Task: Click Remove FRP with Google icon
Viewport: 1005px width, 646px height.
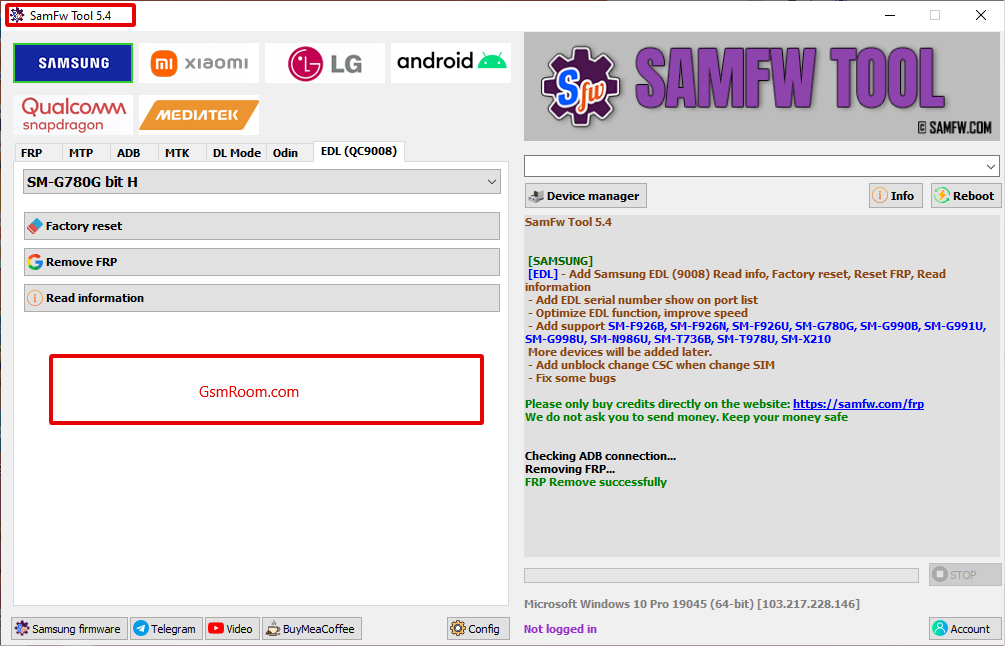Action: [261, 262]
